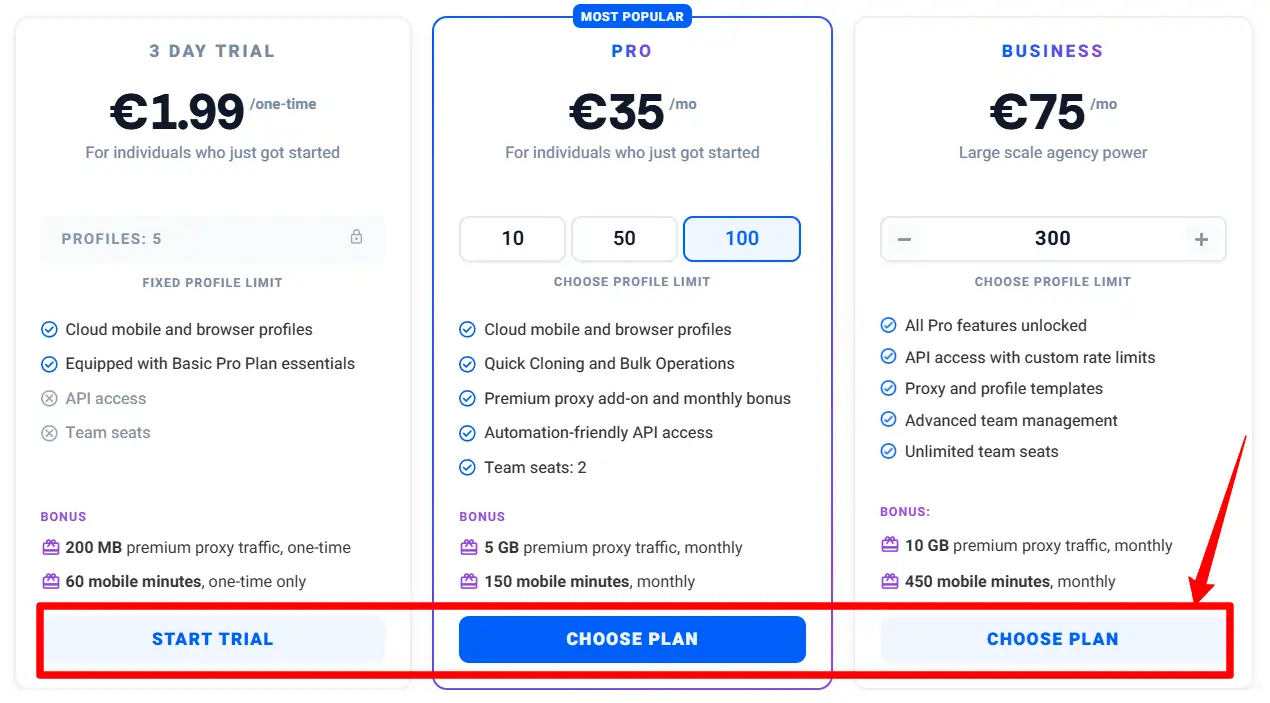This screenshot has height=703, width=1270.
Task: Select the 100 profile limit option
Action: click(x=741, y=239)
